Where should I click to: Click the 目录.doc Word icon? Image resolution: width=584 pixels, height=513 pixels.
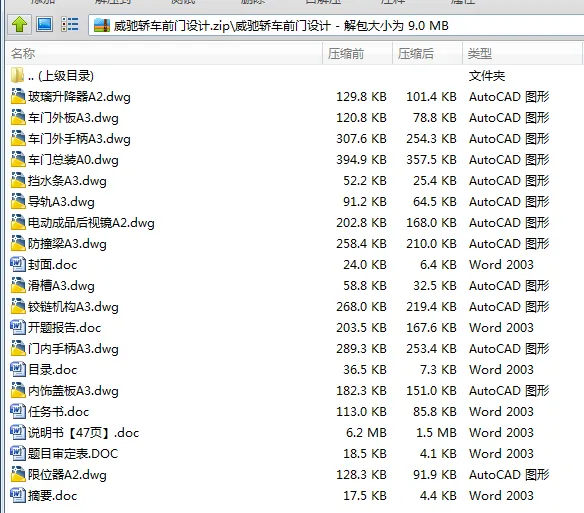pos(18,369)
